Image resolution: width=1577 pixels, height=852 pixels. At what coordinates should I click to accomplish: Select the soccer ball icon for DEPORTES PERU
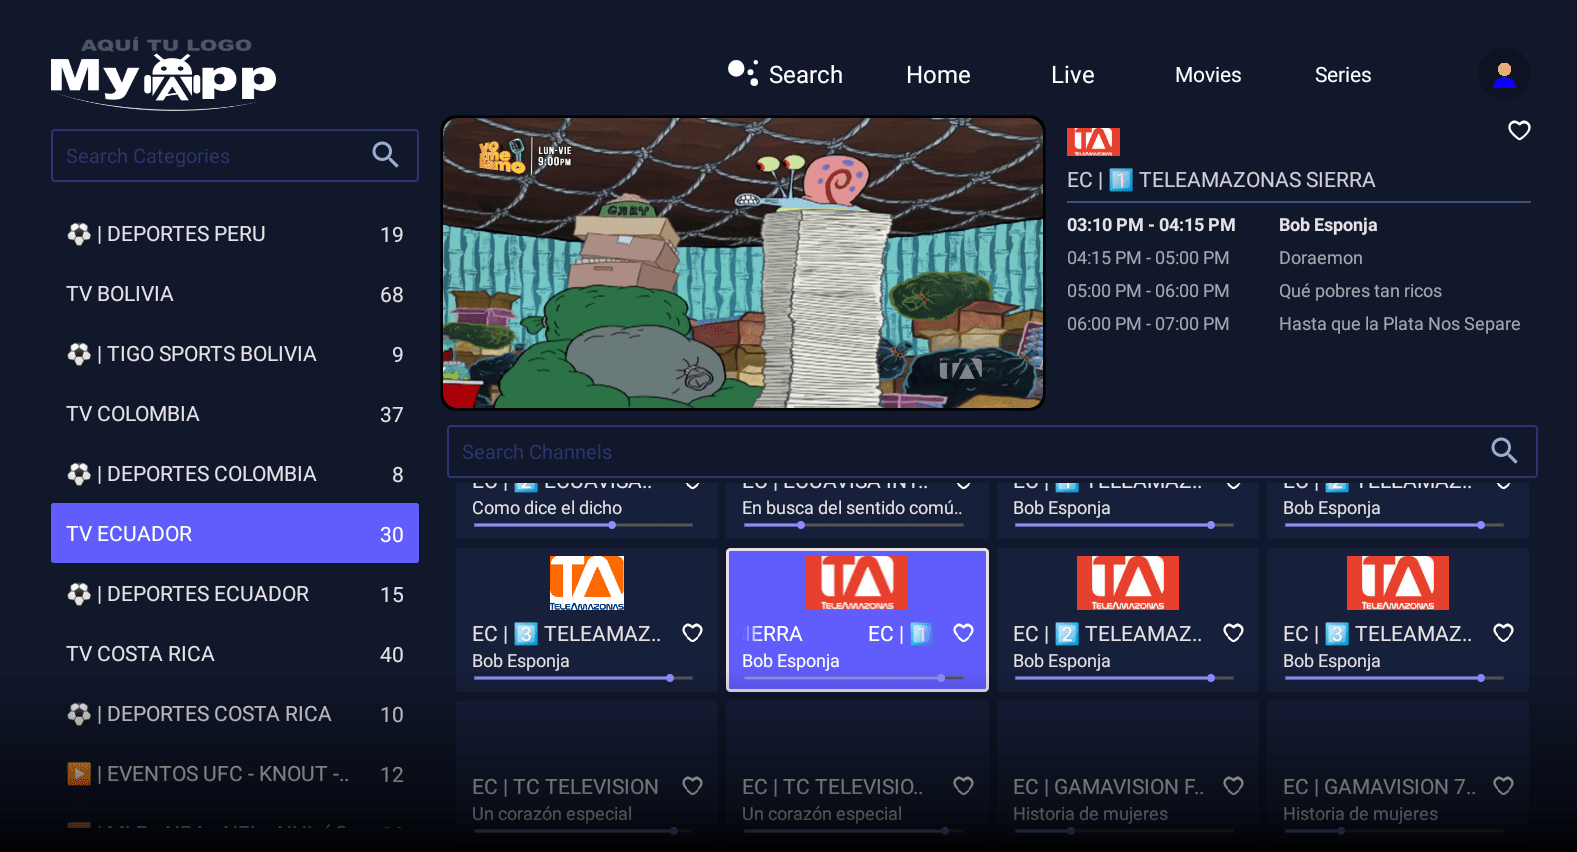(x=79, y=234)
